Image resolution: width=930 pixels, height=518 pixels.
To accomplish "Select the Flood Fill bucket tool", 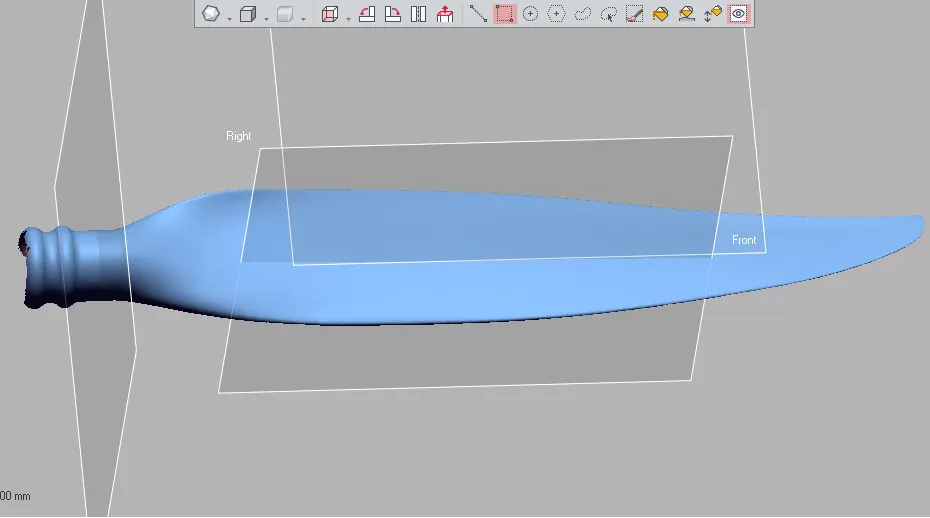I will click(x=660, y=14).
